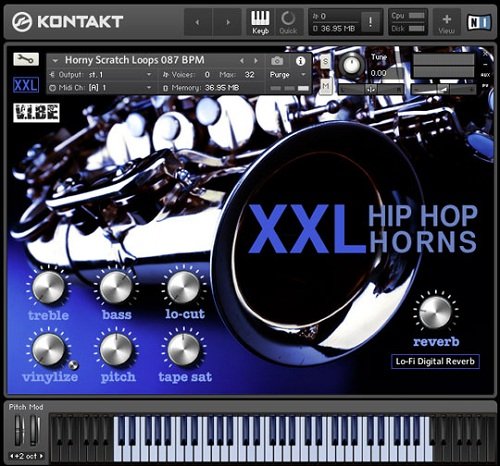The image size is (500, 466).
Task: Click the treble knob
Action: 48,287
